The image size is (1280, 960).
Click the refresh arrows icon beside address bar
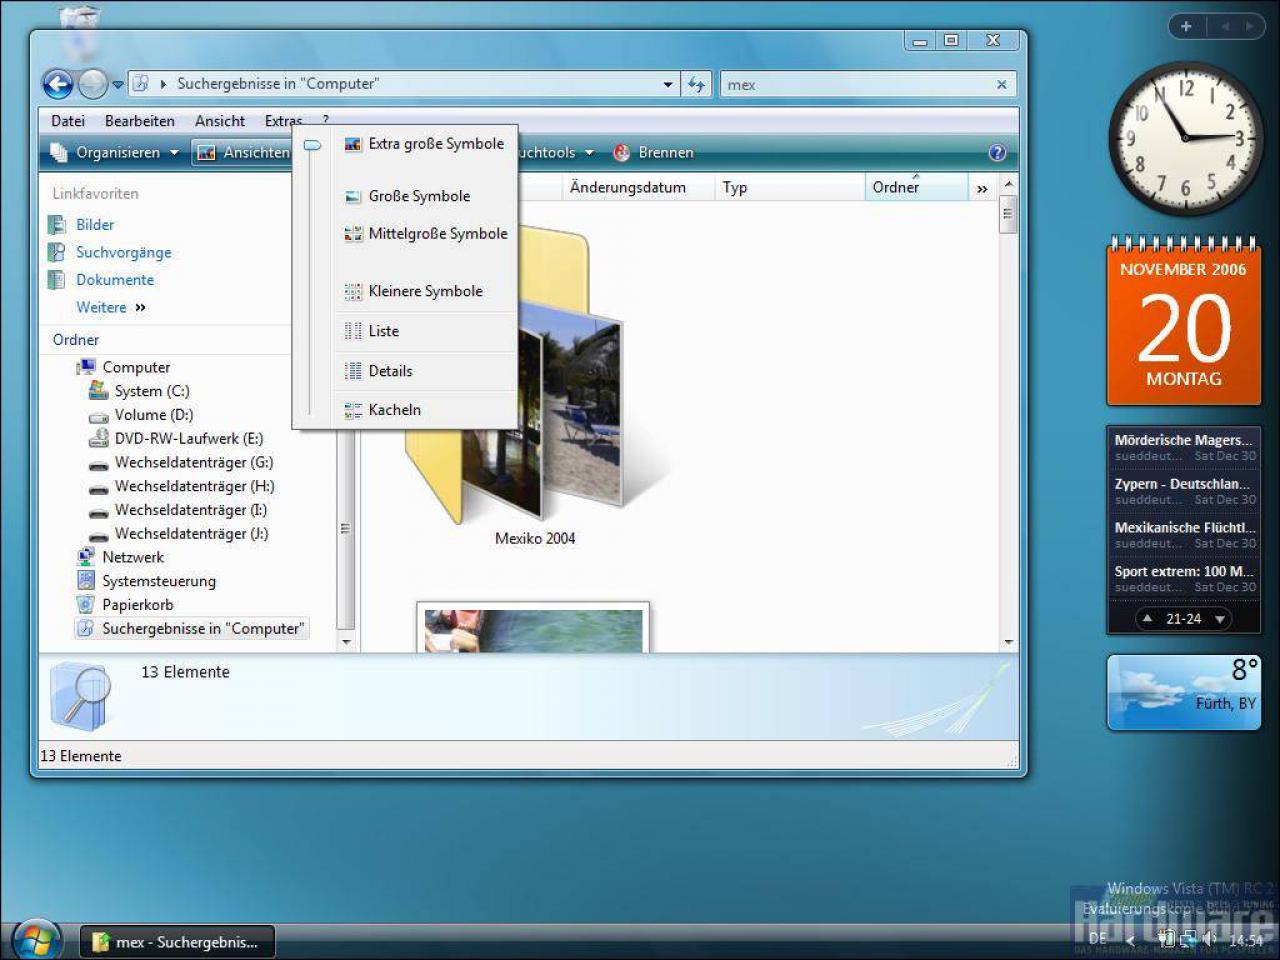point(696,85)
